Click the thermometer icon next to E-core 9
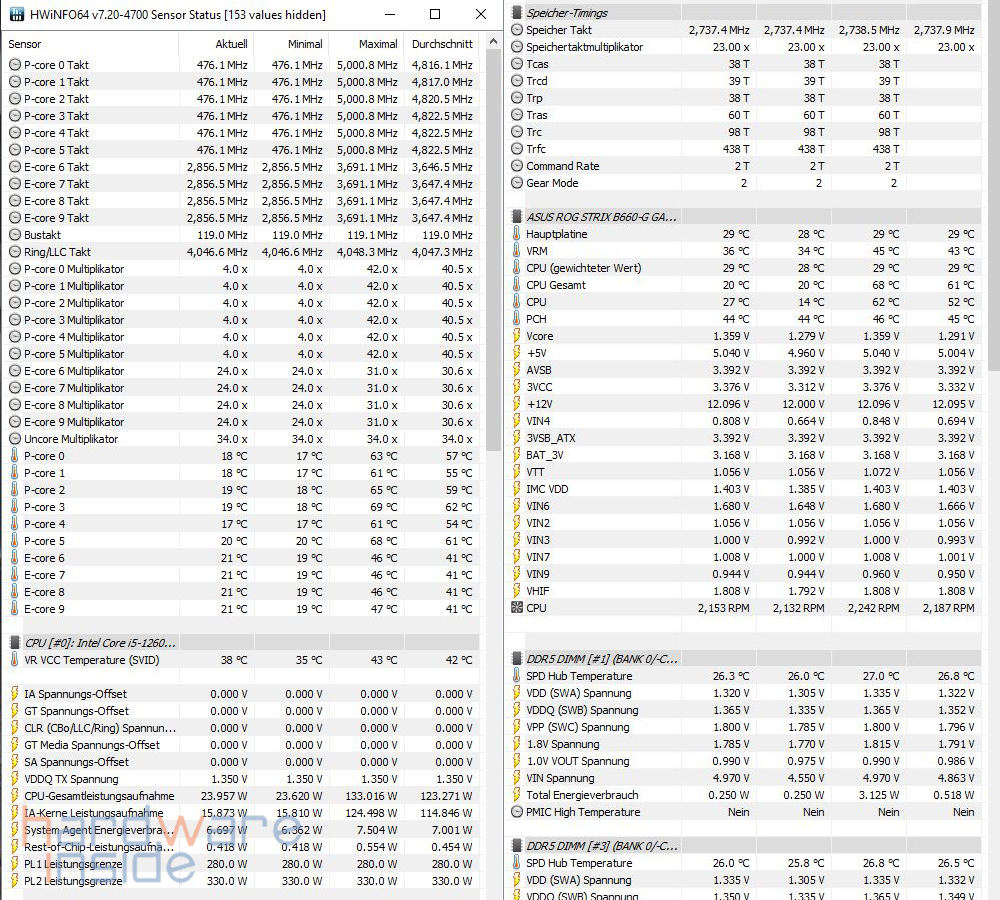The image size is (1000, 900). coord(14,609)
